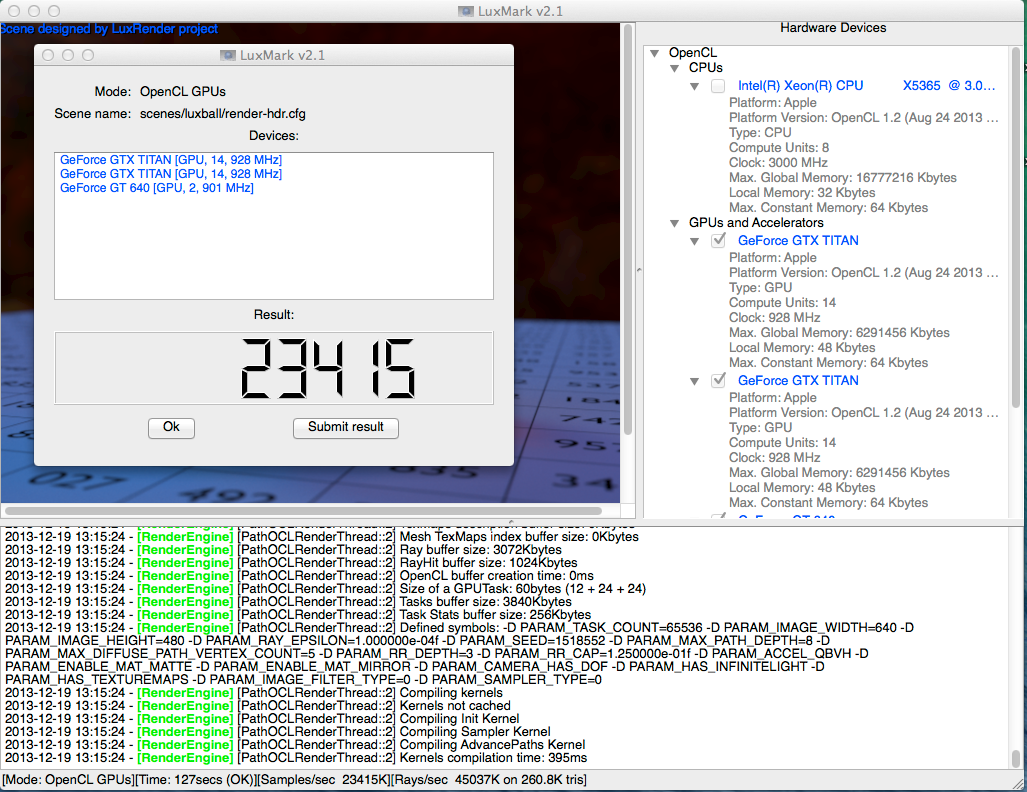
Task: Click 'Max. Global Memory: 16777216 Kbytes' row
Action: pyautogui.click(x=842, y=178)
